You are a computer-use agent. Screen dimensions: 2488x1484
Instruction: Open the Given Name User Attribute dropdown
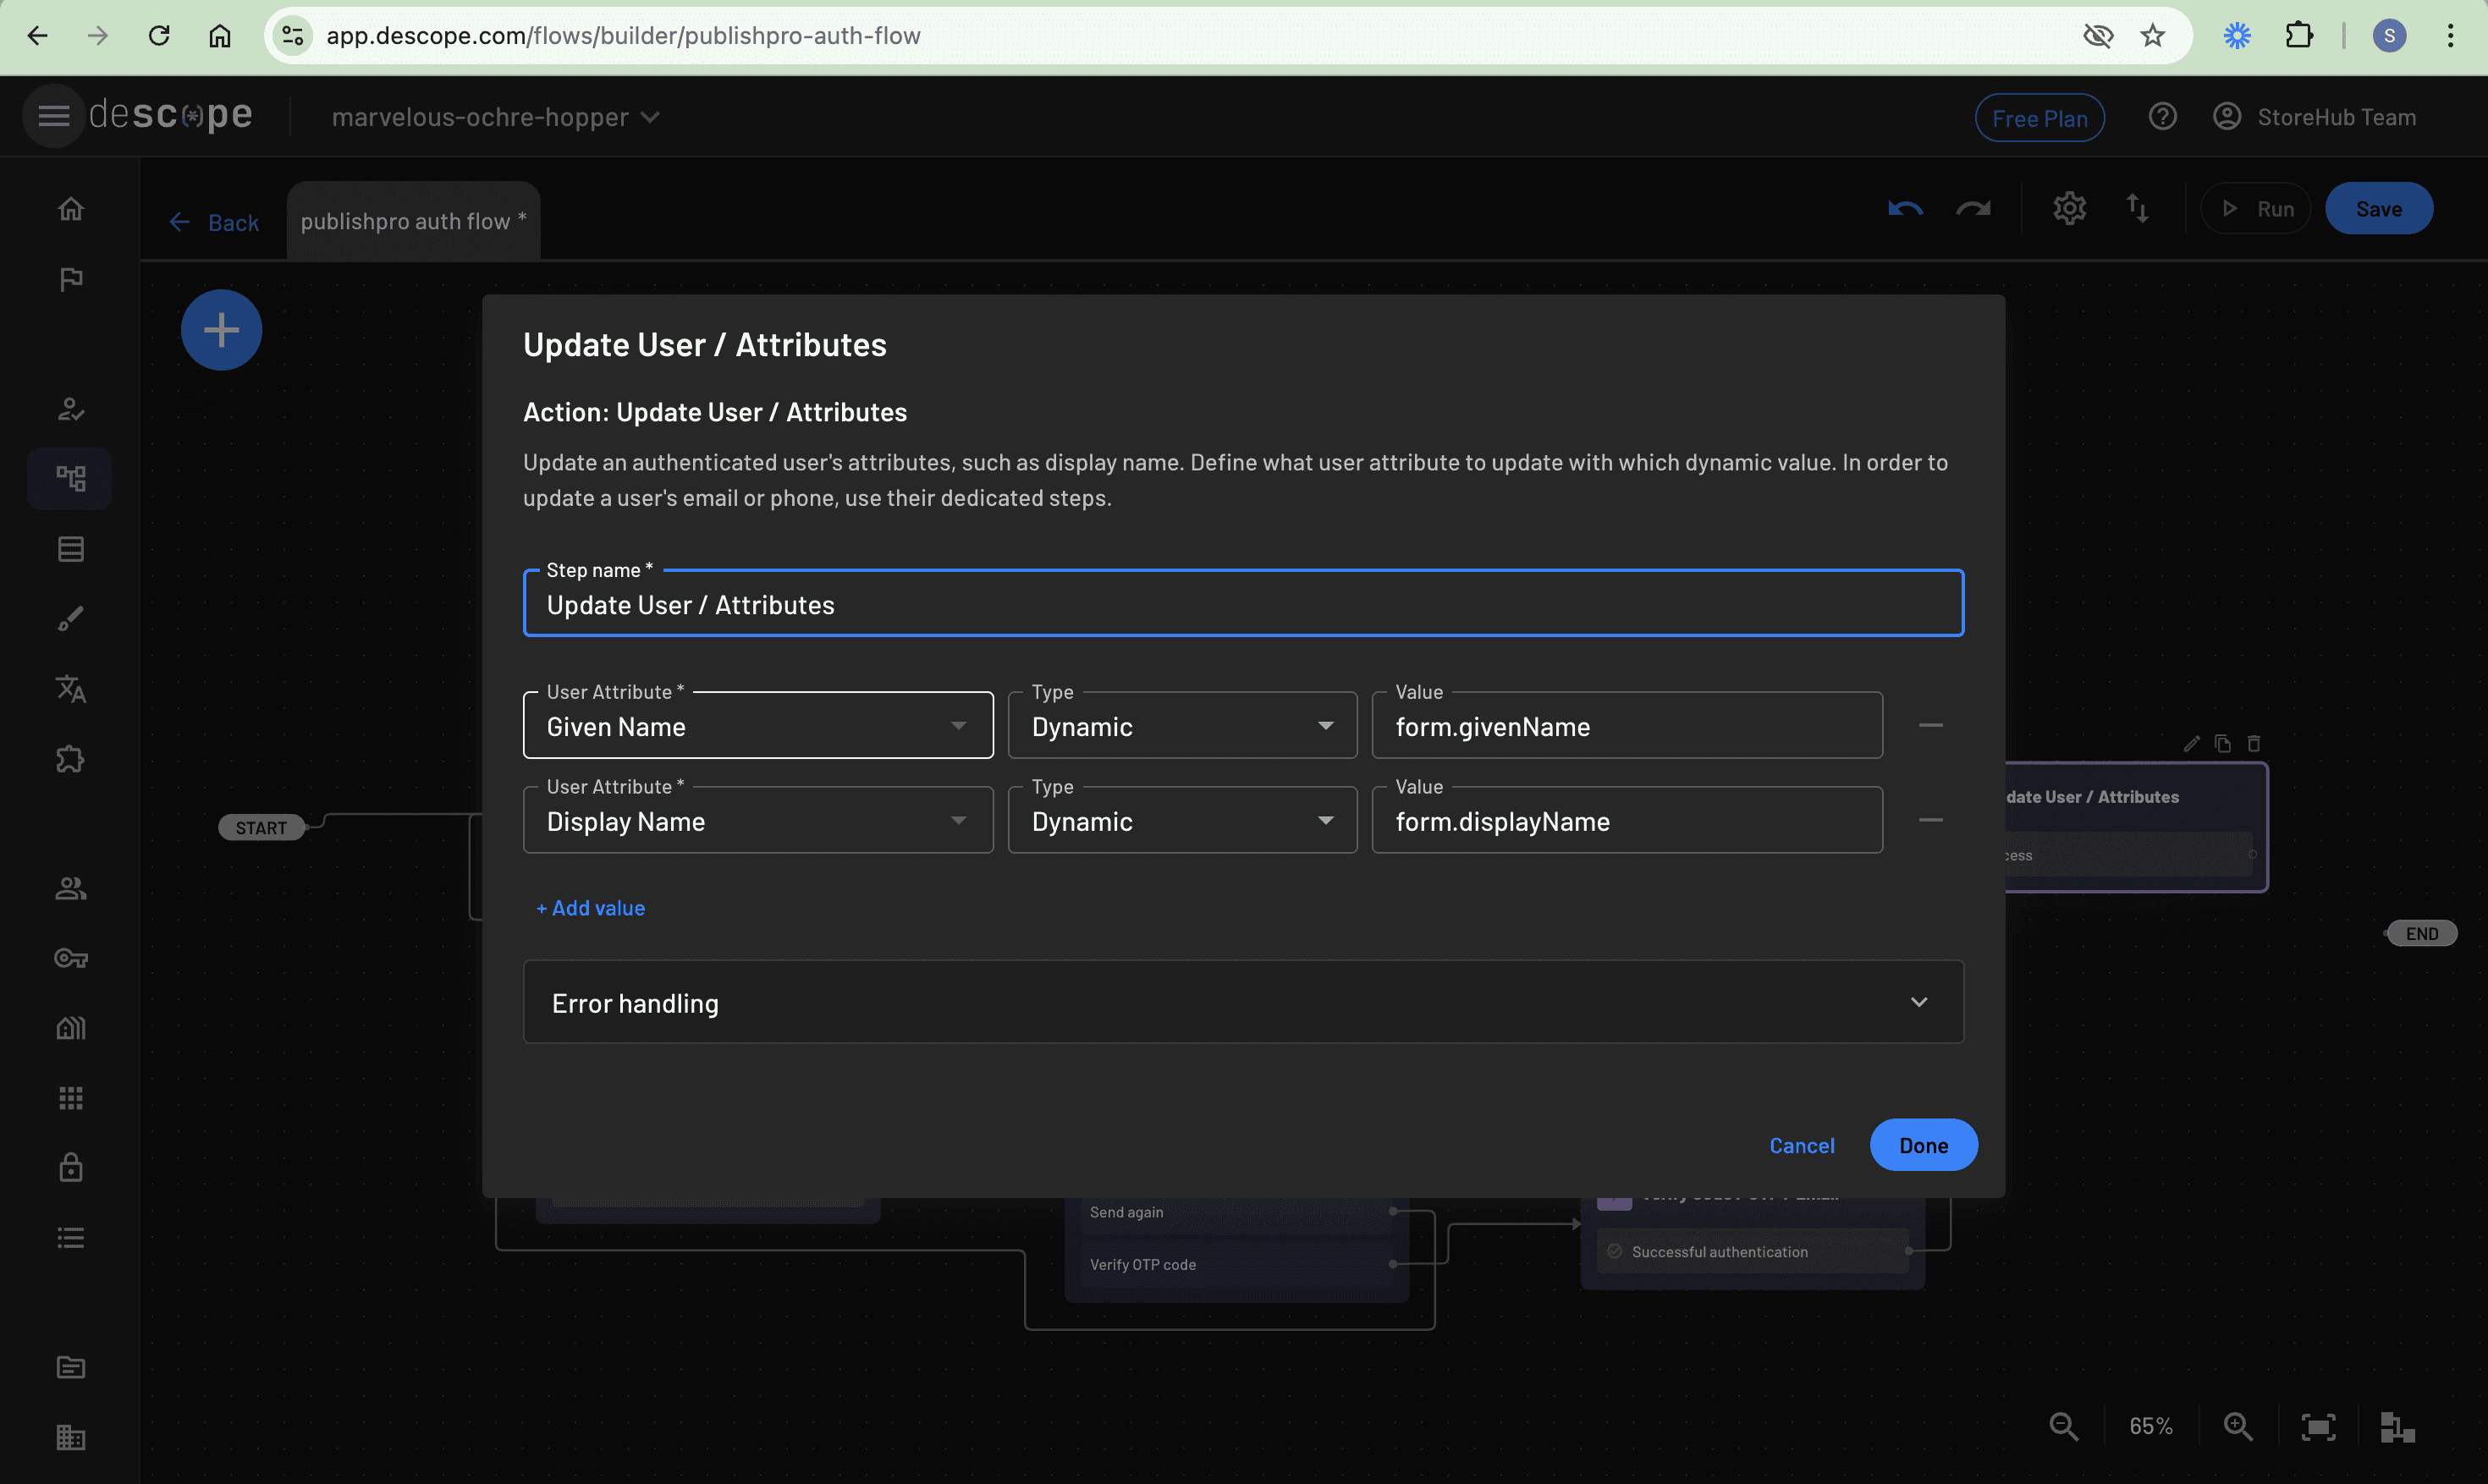coord(757,726)
